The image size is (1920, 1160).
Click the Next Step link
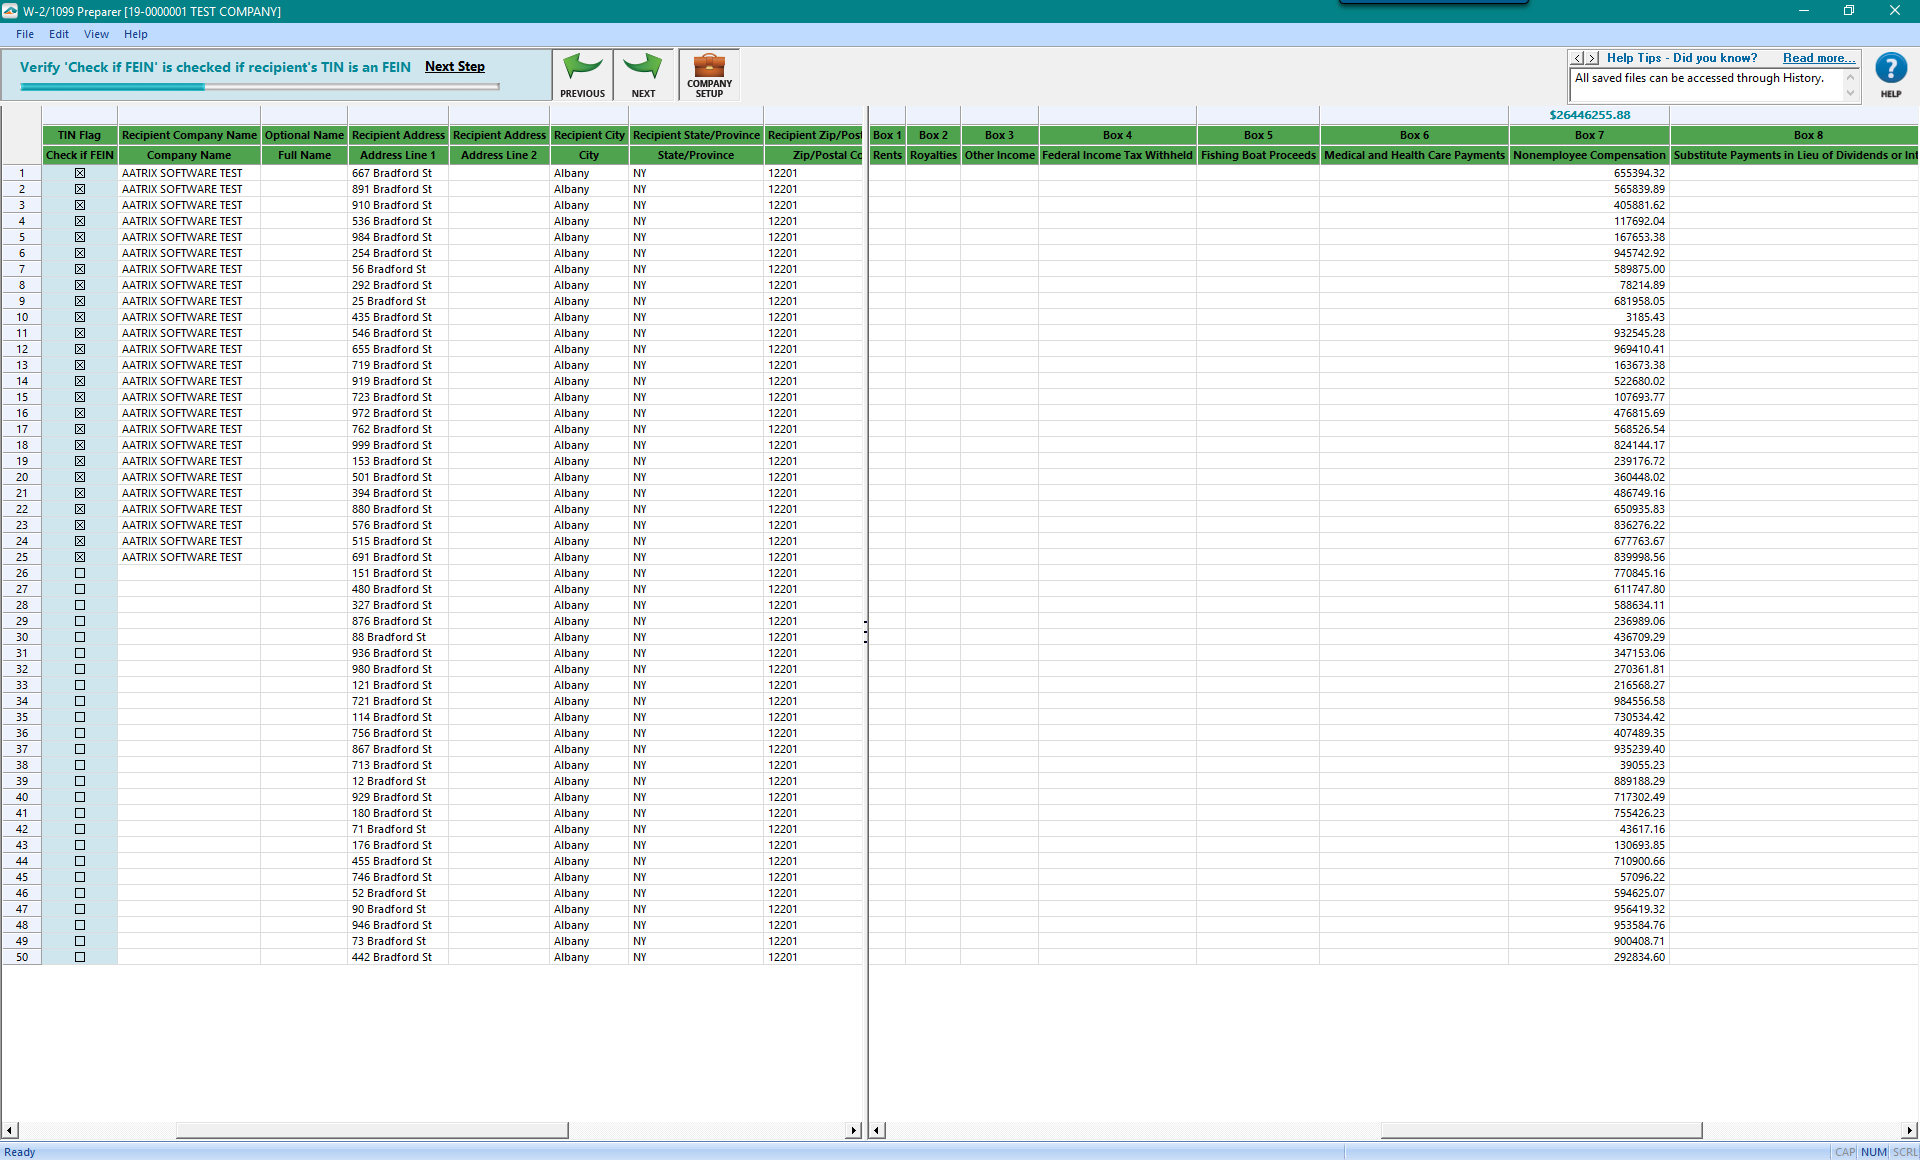[x=454, y=67]
